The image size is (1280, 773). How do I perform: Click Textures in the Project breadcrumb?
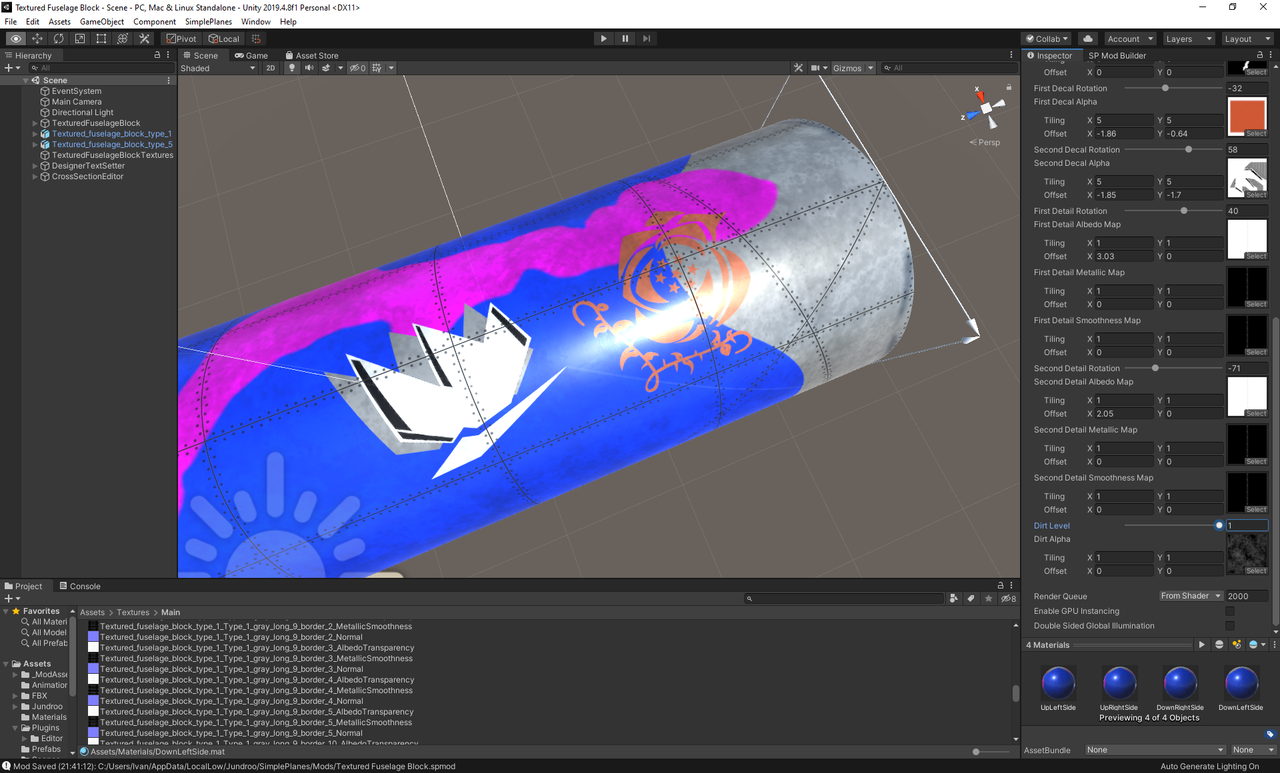132,612
